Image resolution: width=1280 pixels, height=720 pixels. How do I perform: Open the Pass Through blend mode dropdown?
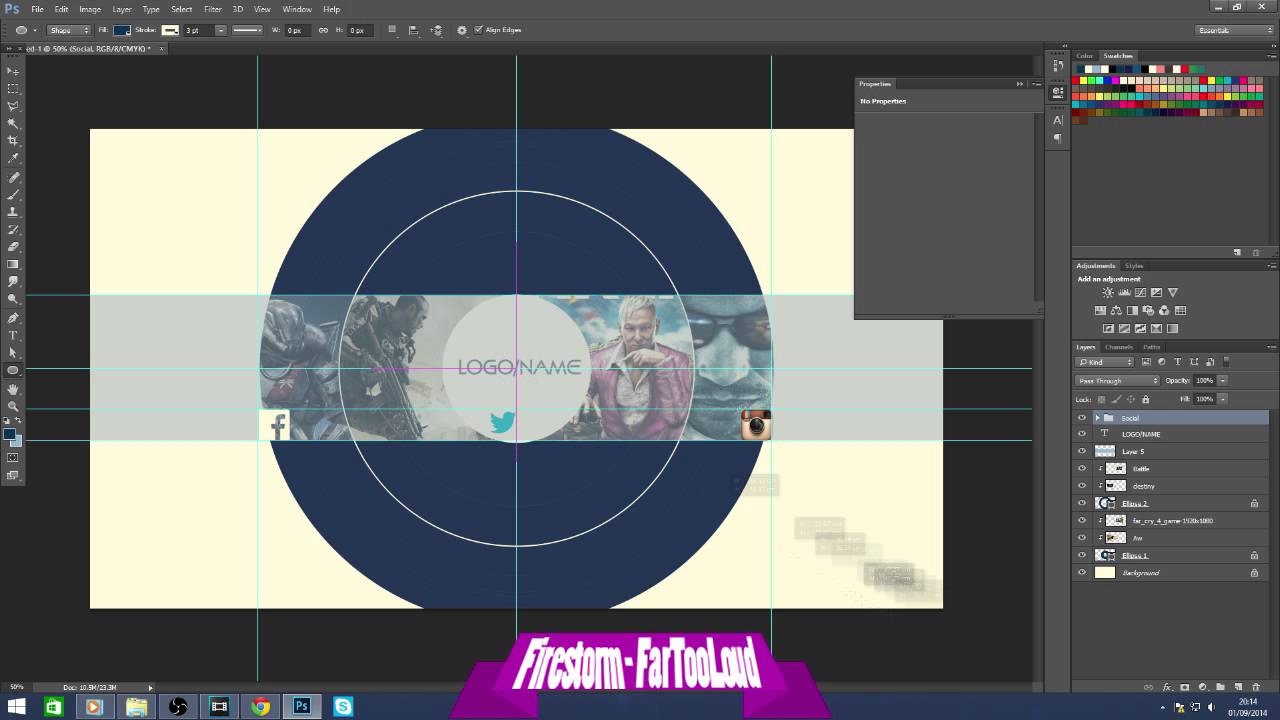point(1118,381)
